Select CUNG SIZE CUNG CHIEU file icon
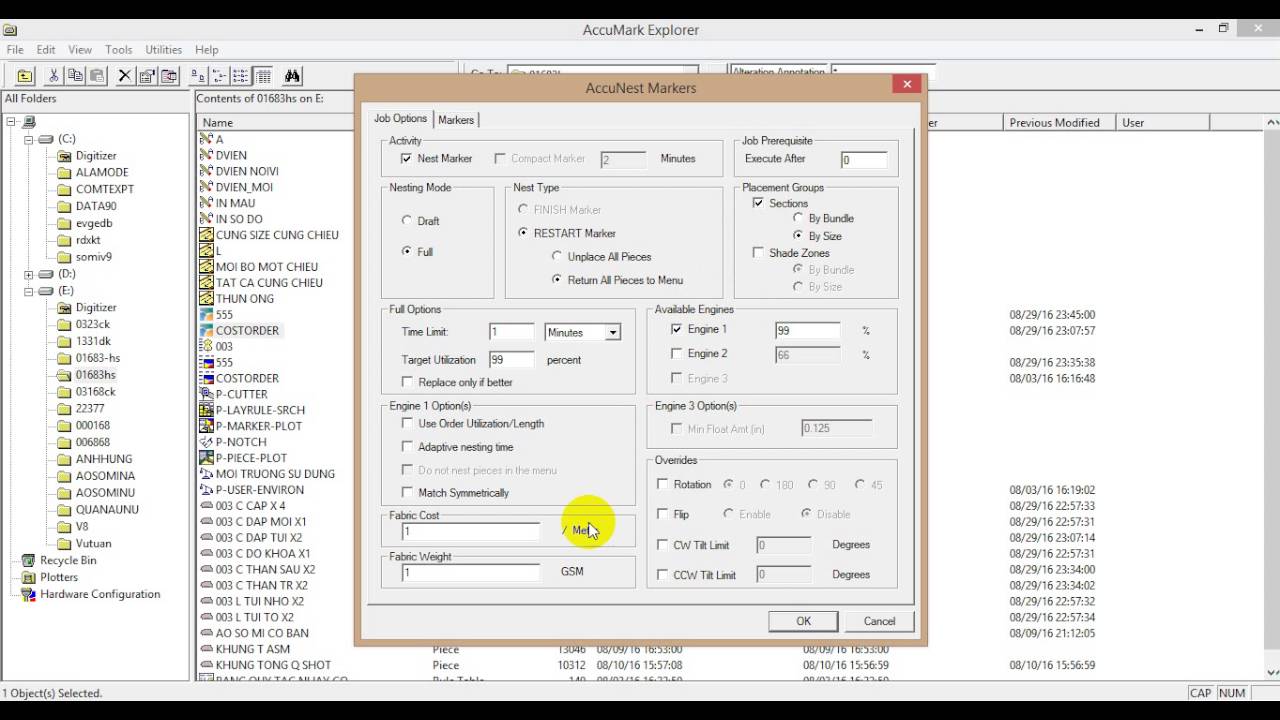Screen dimensions: 1280x720 [206, 235]
